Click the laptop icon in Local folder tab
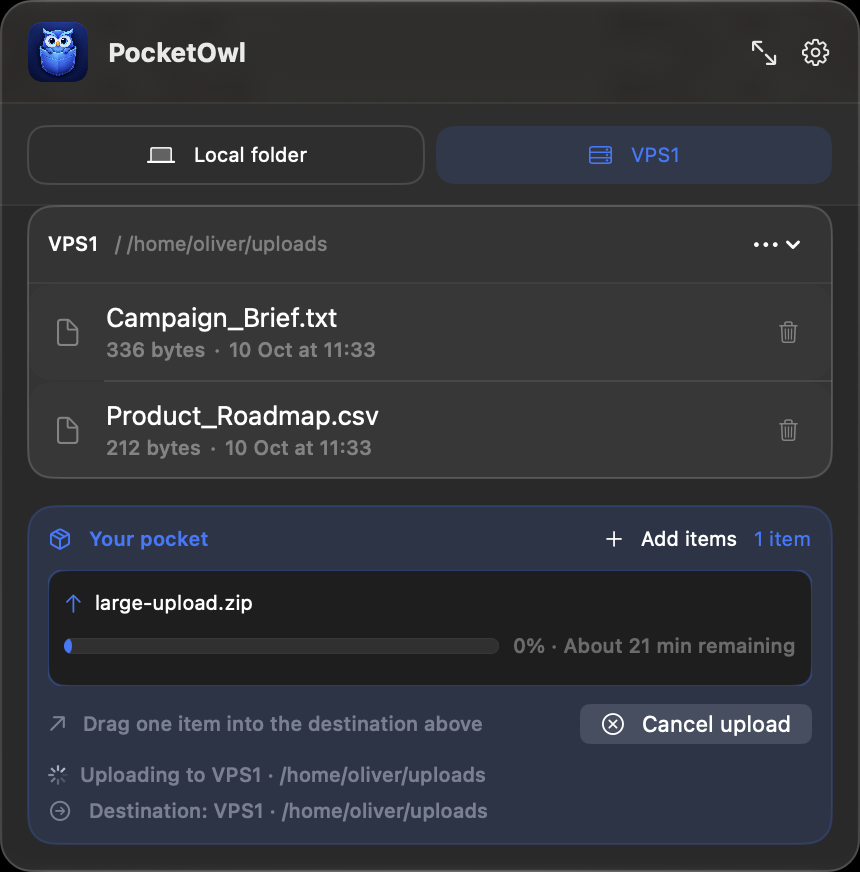The height and width of the screenshot is (872, 860). pos(161,155)
